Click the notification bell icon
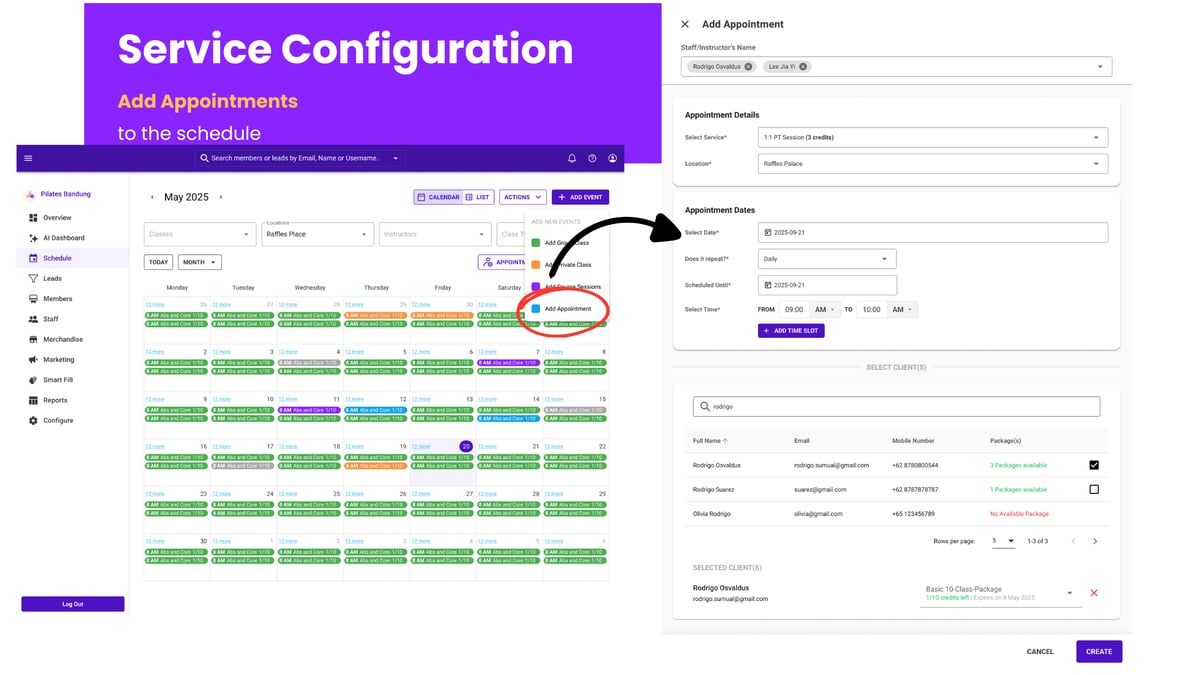1200x675 pixels. (571, 158)
